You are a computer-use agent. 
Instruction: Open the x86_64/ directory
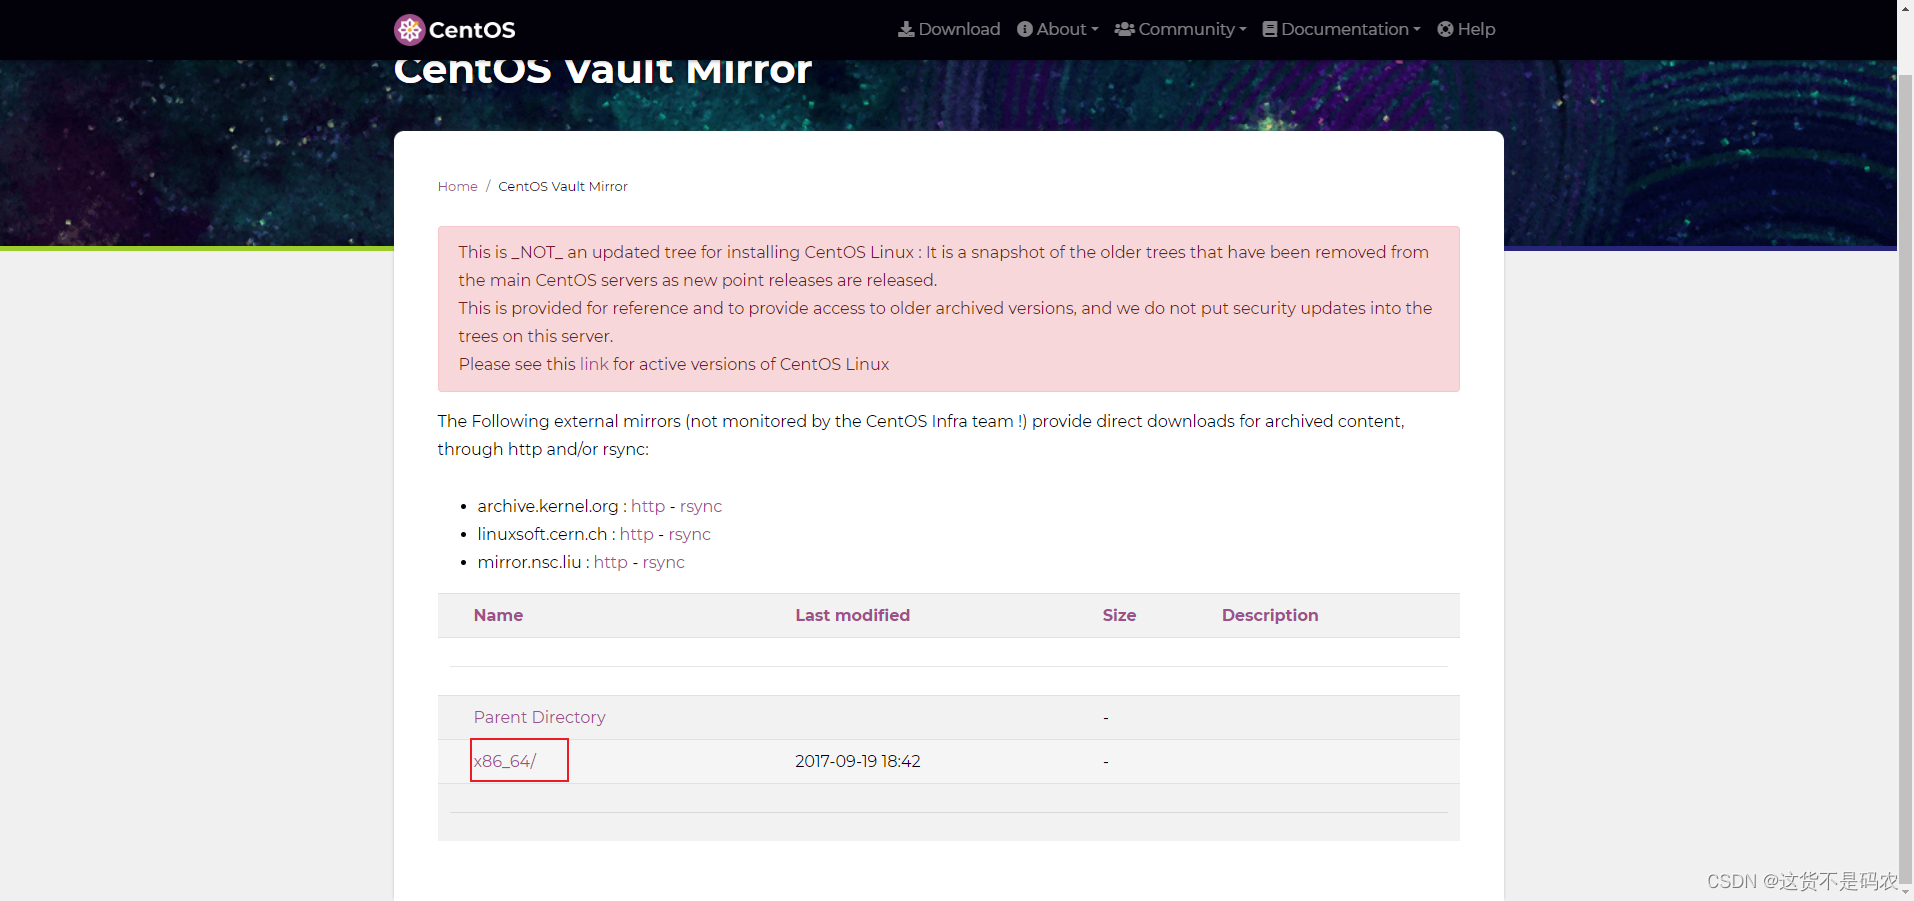point(505,761)
